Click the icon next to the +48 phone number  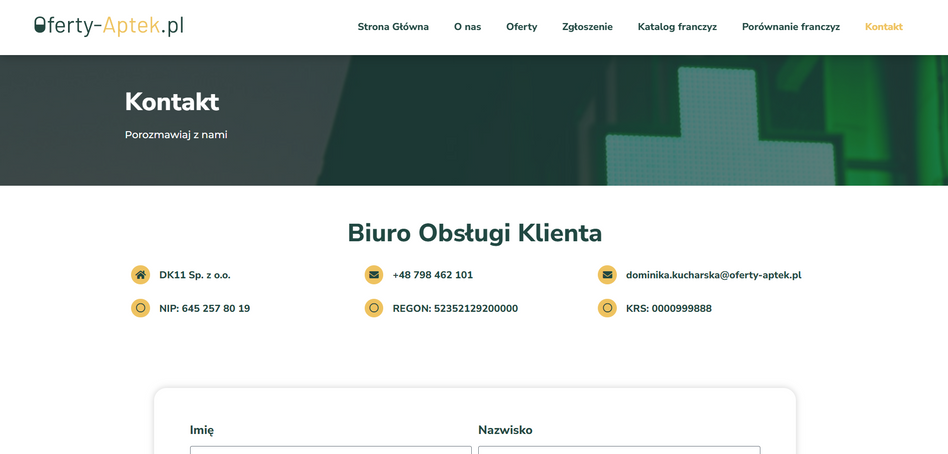374,275
